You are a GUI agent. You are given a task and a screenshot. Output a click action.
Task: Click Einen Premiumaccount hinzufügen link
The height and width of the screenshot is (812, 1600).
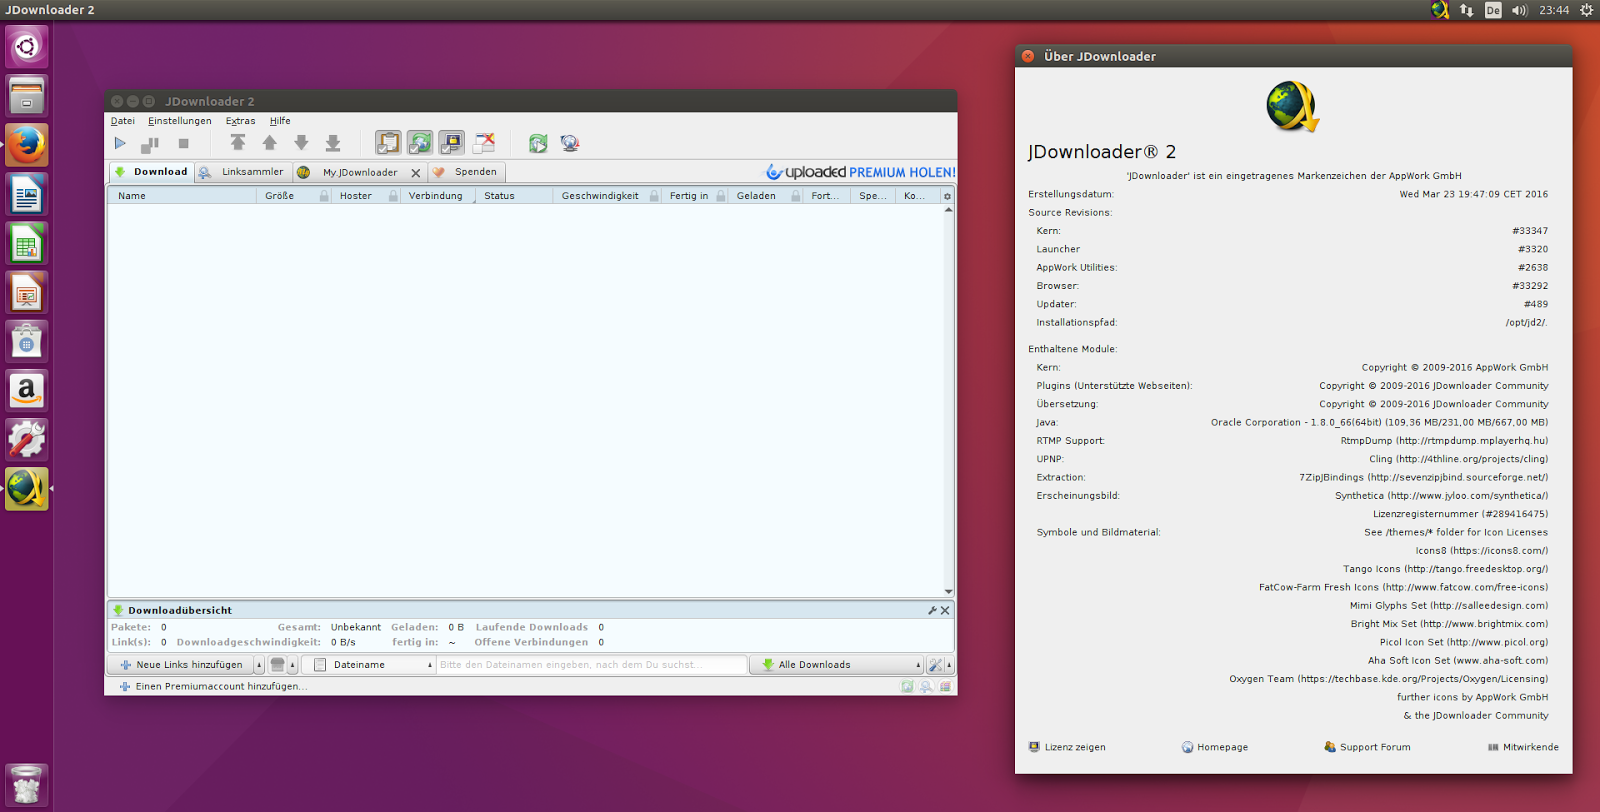coord(213,687)
